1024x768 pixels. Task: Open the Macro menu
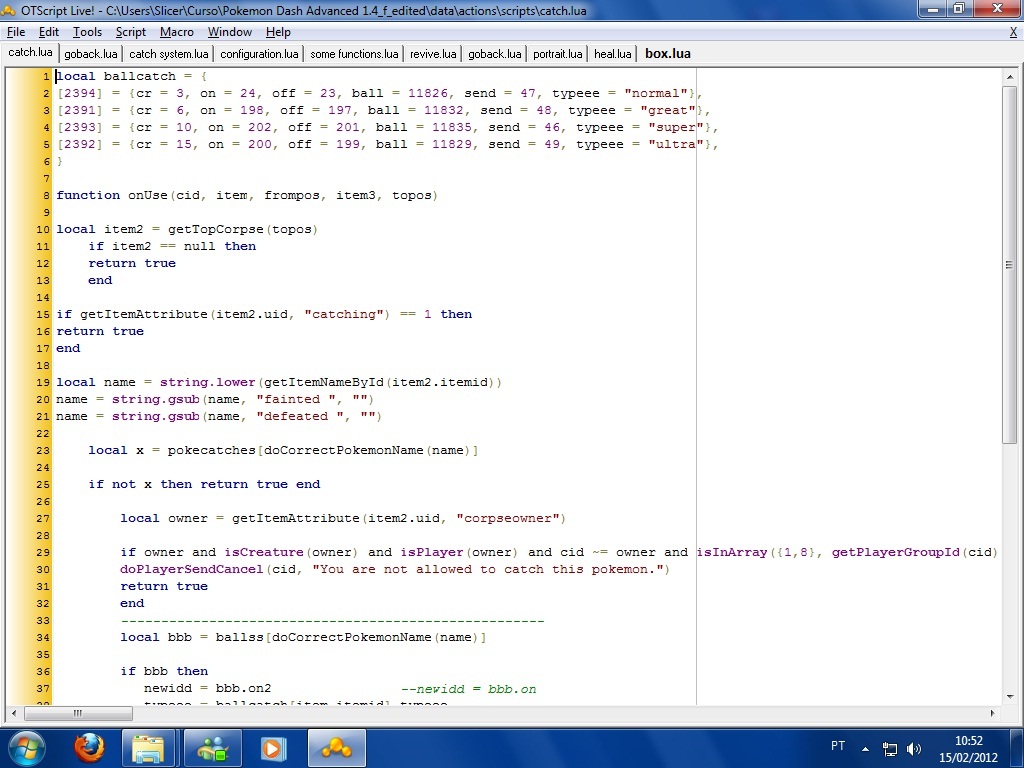pos(176,32)
